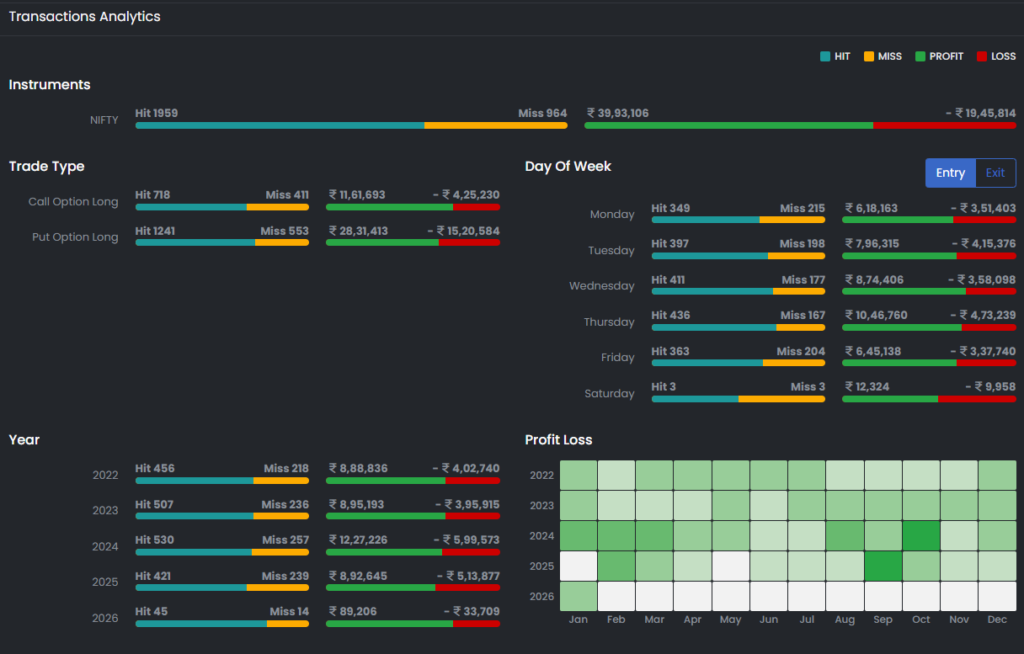Click the Transactions Analytics title
Viewport: 1024px width, 654px height.
(x=85, y=17)
